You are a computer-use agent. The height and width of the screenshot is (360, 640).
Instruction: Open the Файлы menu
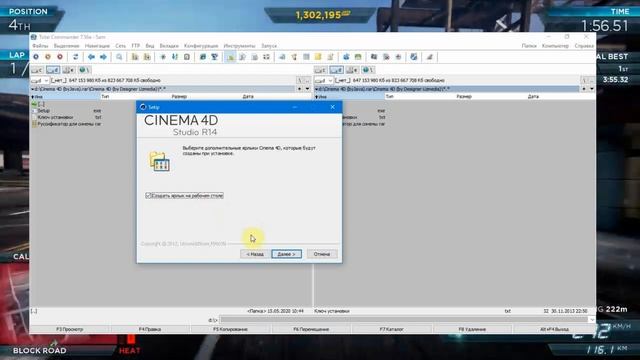[40, 46]
